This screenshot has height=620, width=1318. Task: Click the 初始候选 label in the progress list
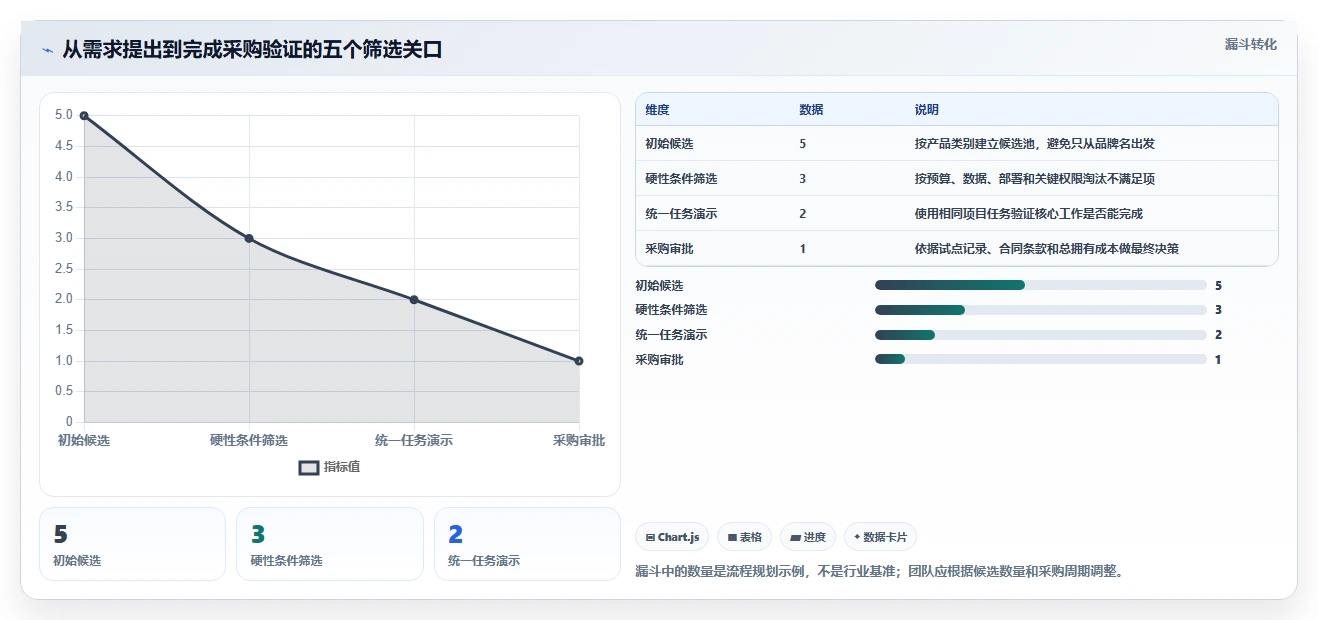tap(660, 286)
